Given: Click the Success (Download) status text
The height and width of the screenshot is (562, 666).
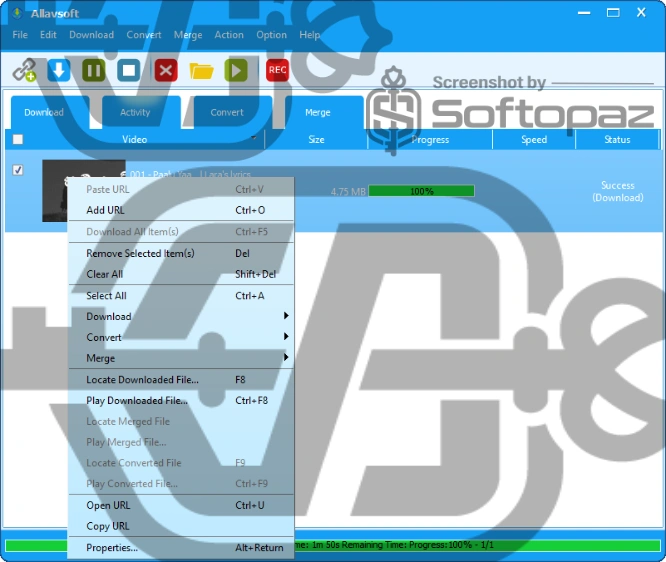Looking at the screenshot, I should point(618,191).
